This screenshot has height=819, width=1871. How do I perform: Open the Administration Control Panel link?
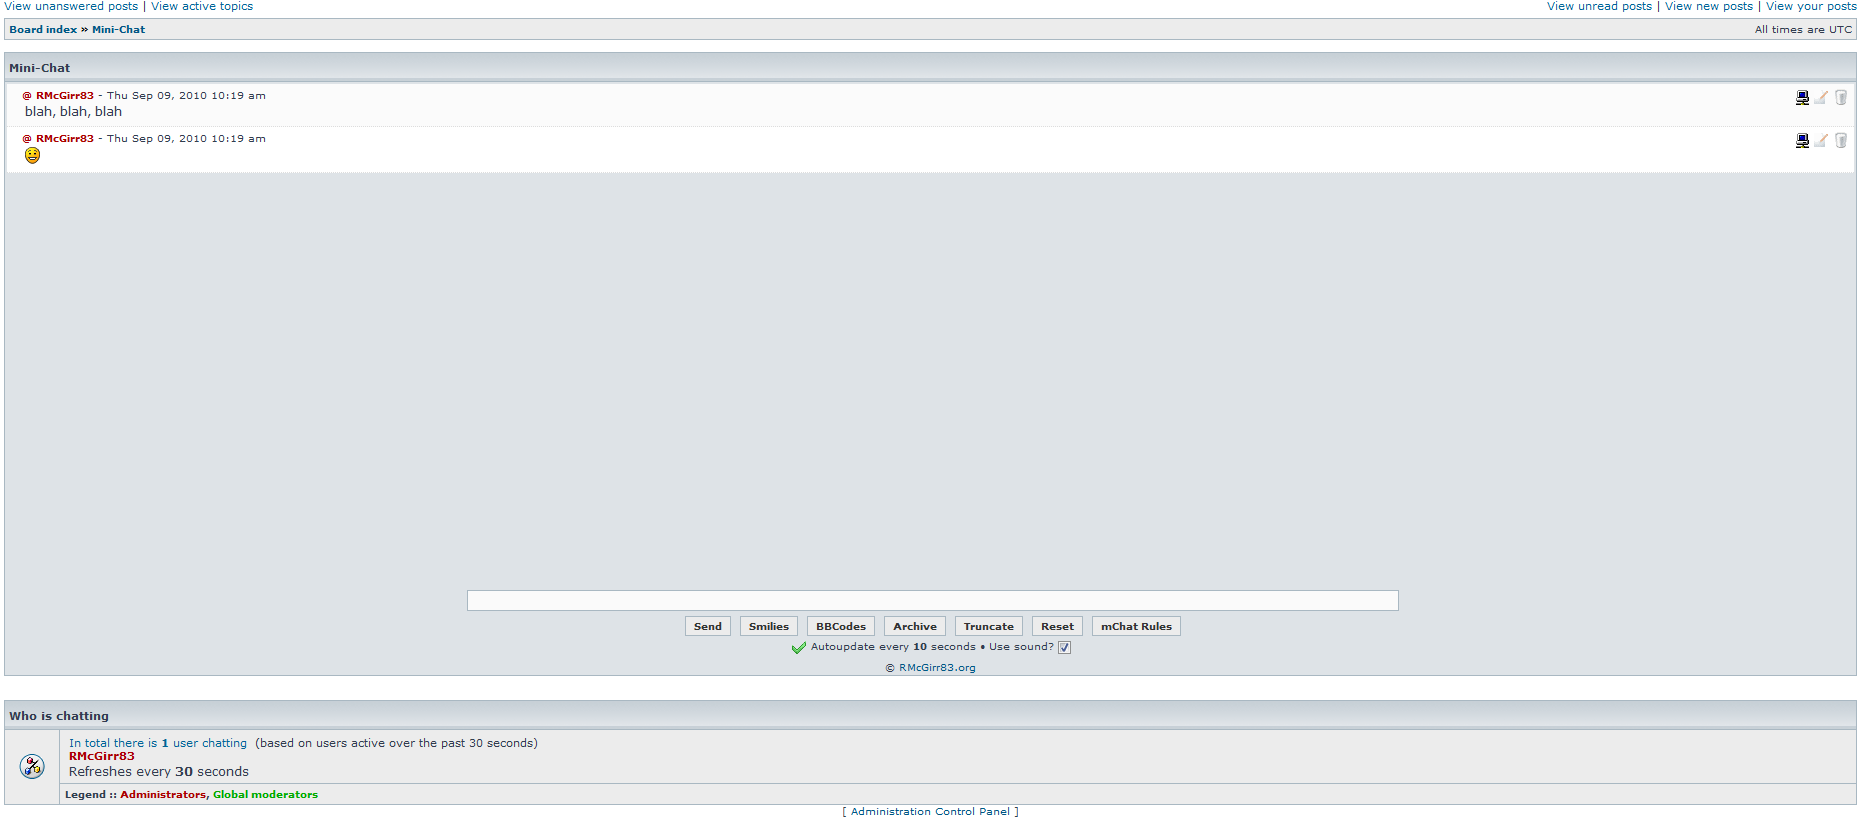(x=930, y=811)
